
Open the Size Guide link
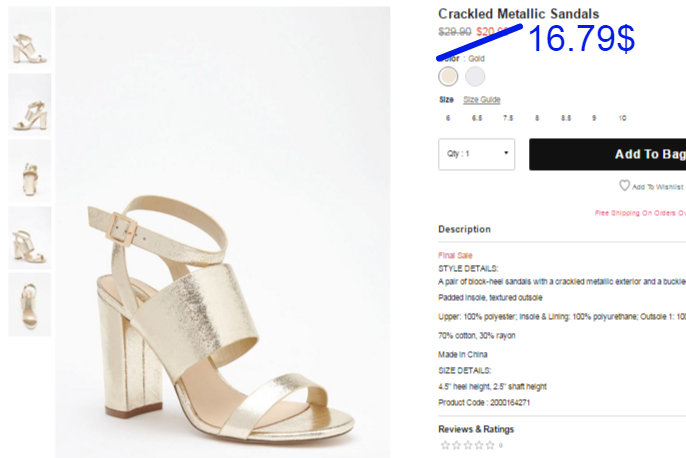[x=482, y=100]
